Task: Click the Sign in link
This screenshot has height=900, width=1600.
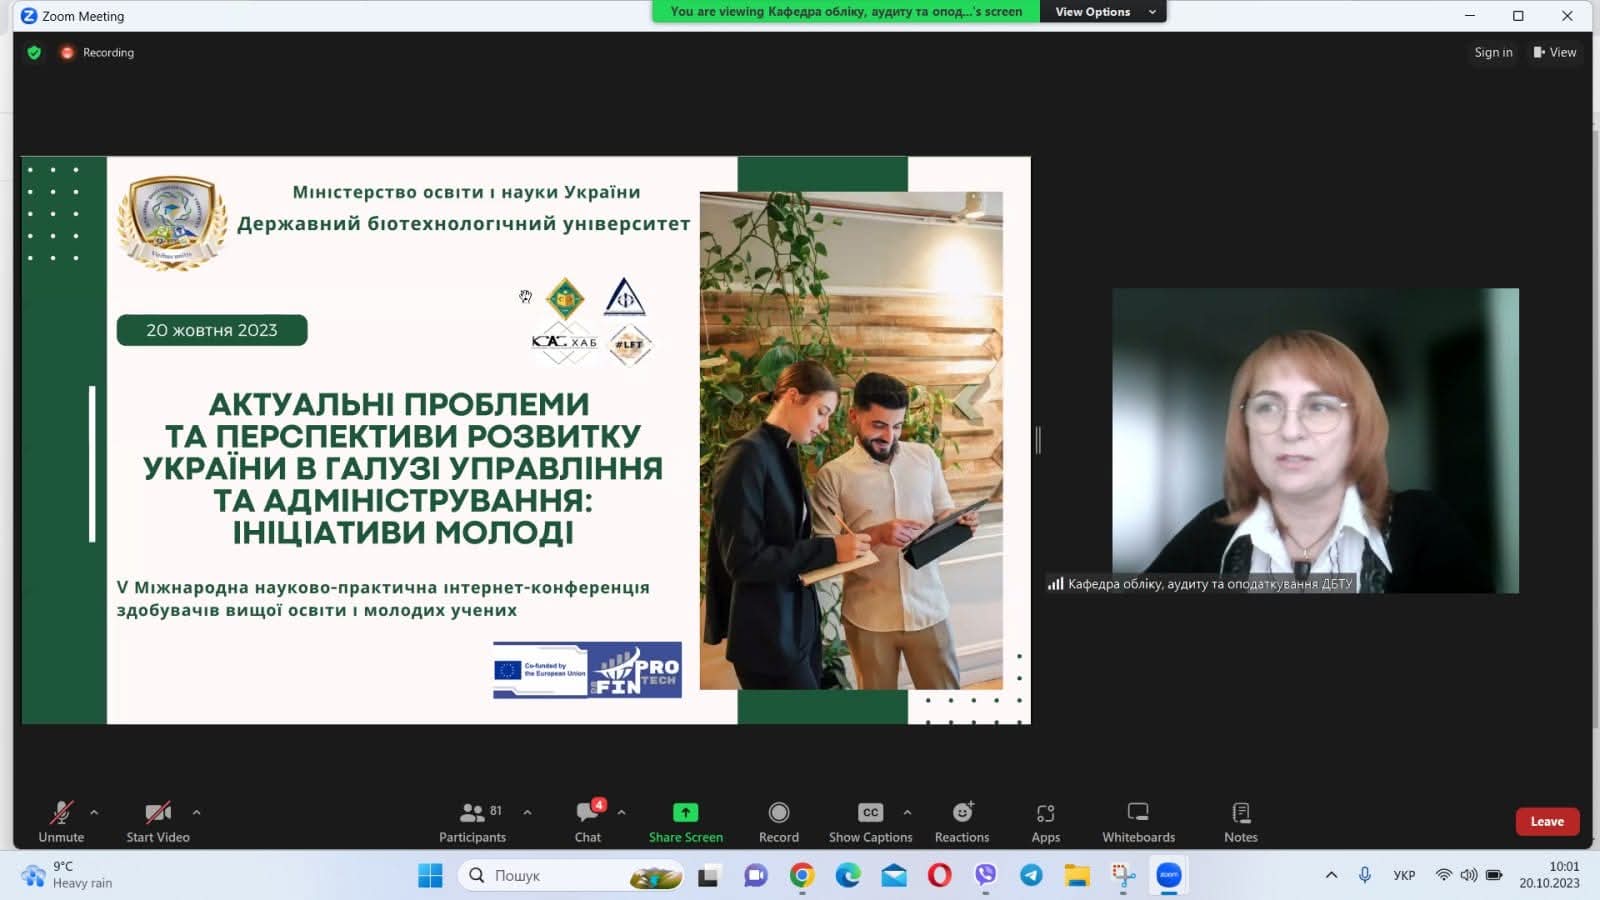Action: (x=1493, y=53)
